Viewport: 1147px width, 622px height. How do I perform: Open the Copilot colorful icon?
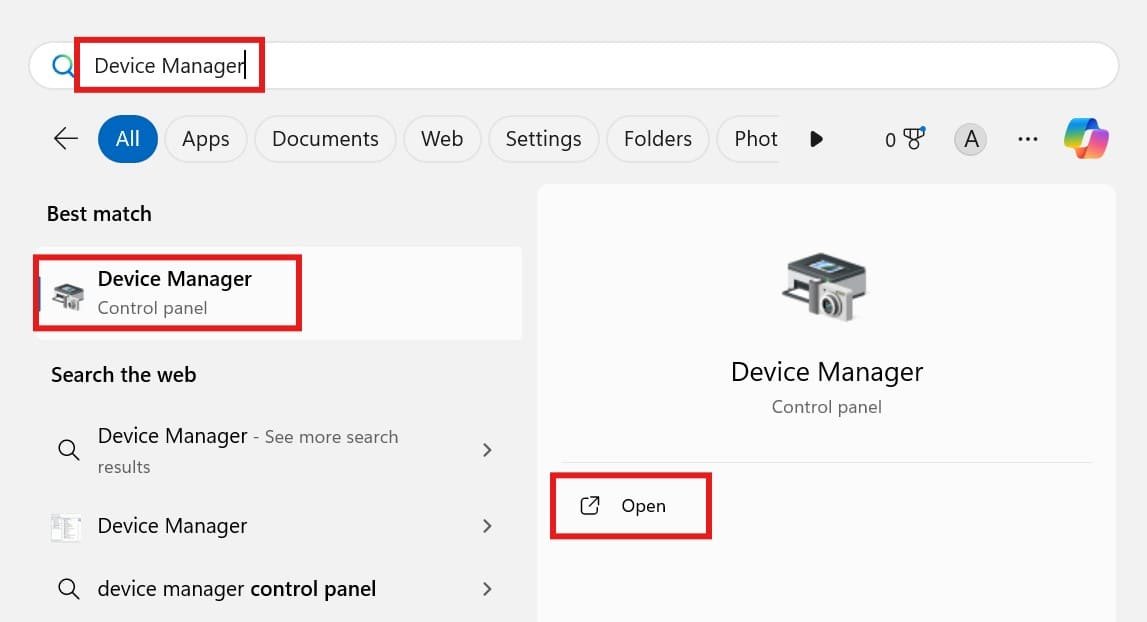(1085, 139)
